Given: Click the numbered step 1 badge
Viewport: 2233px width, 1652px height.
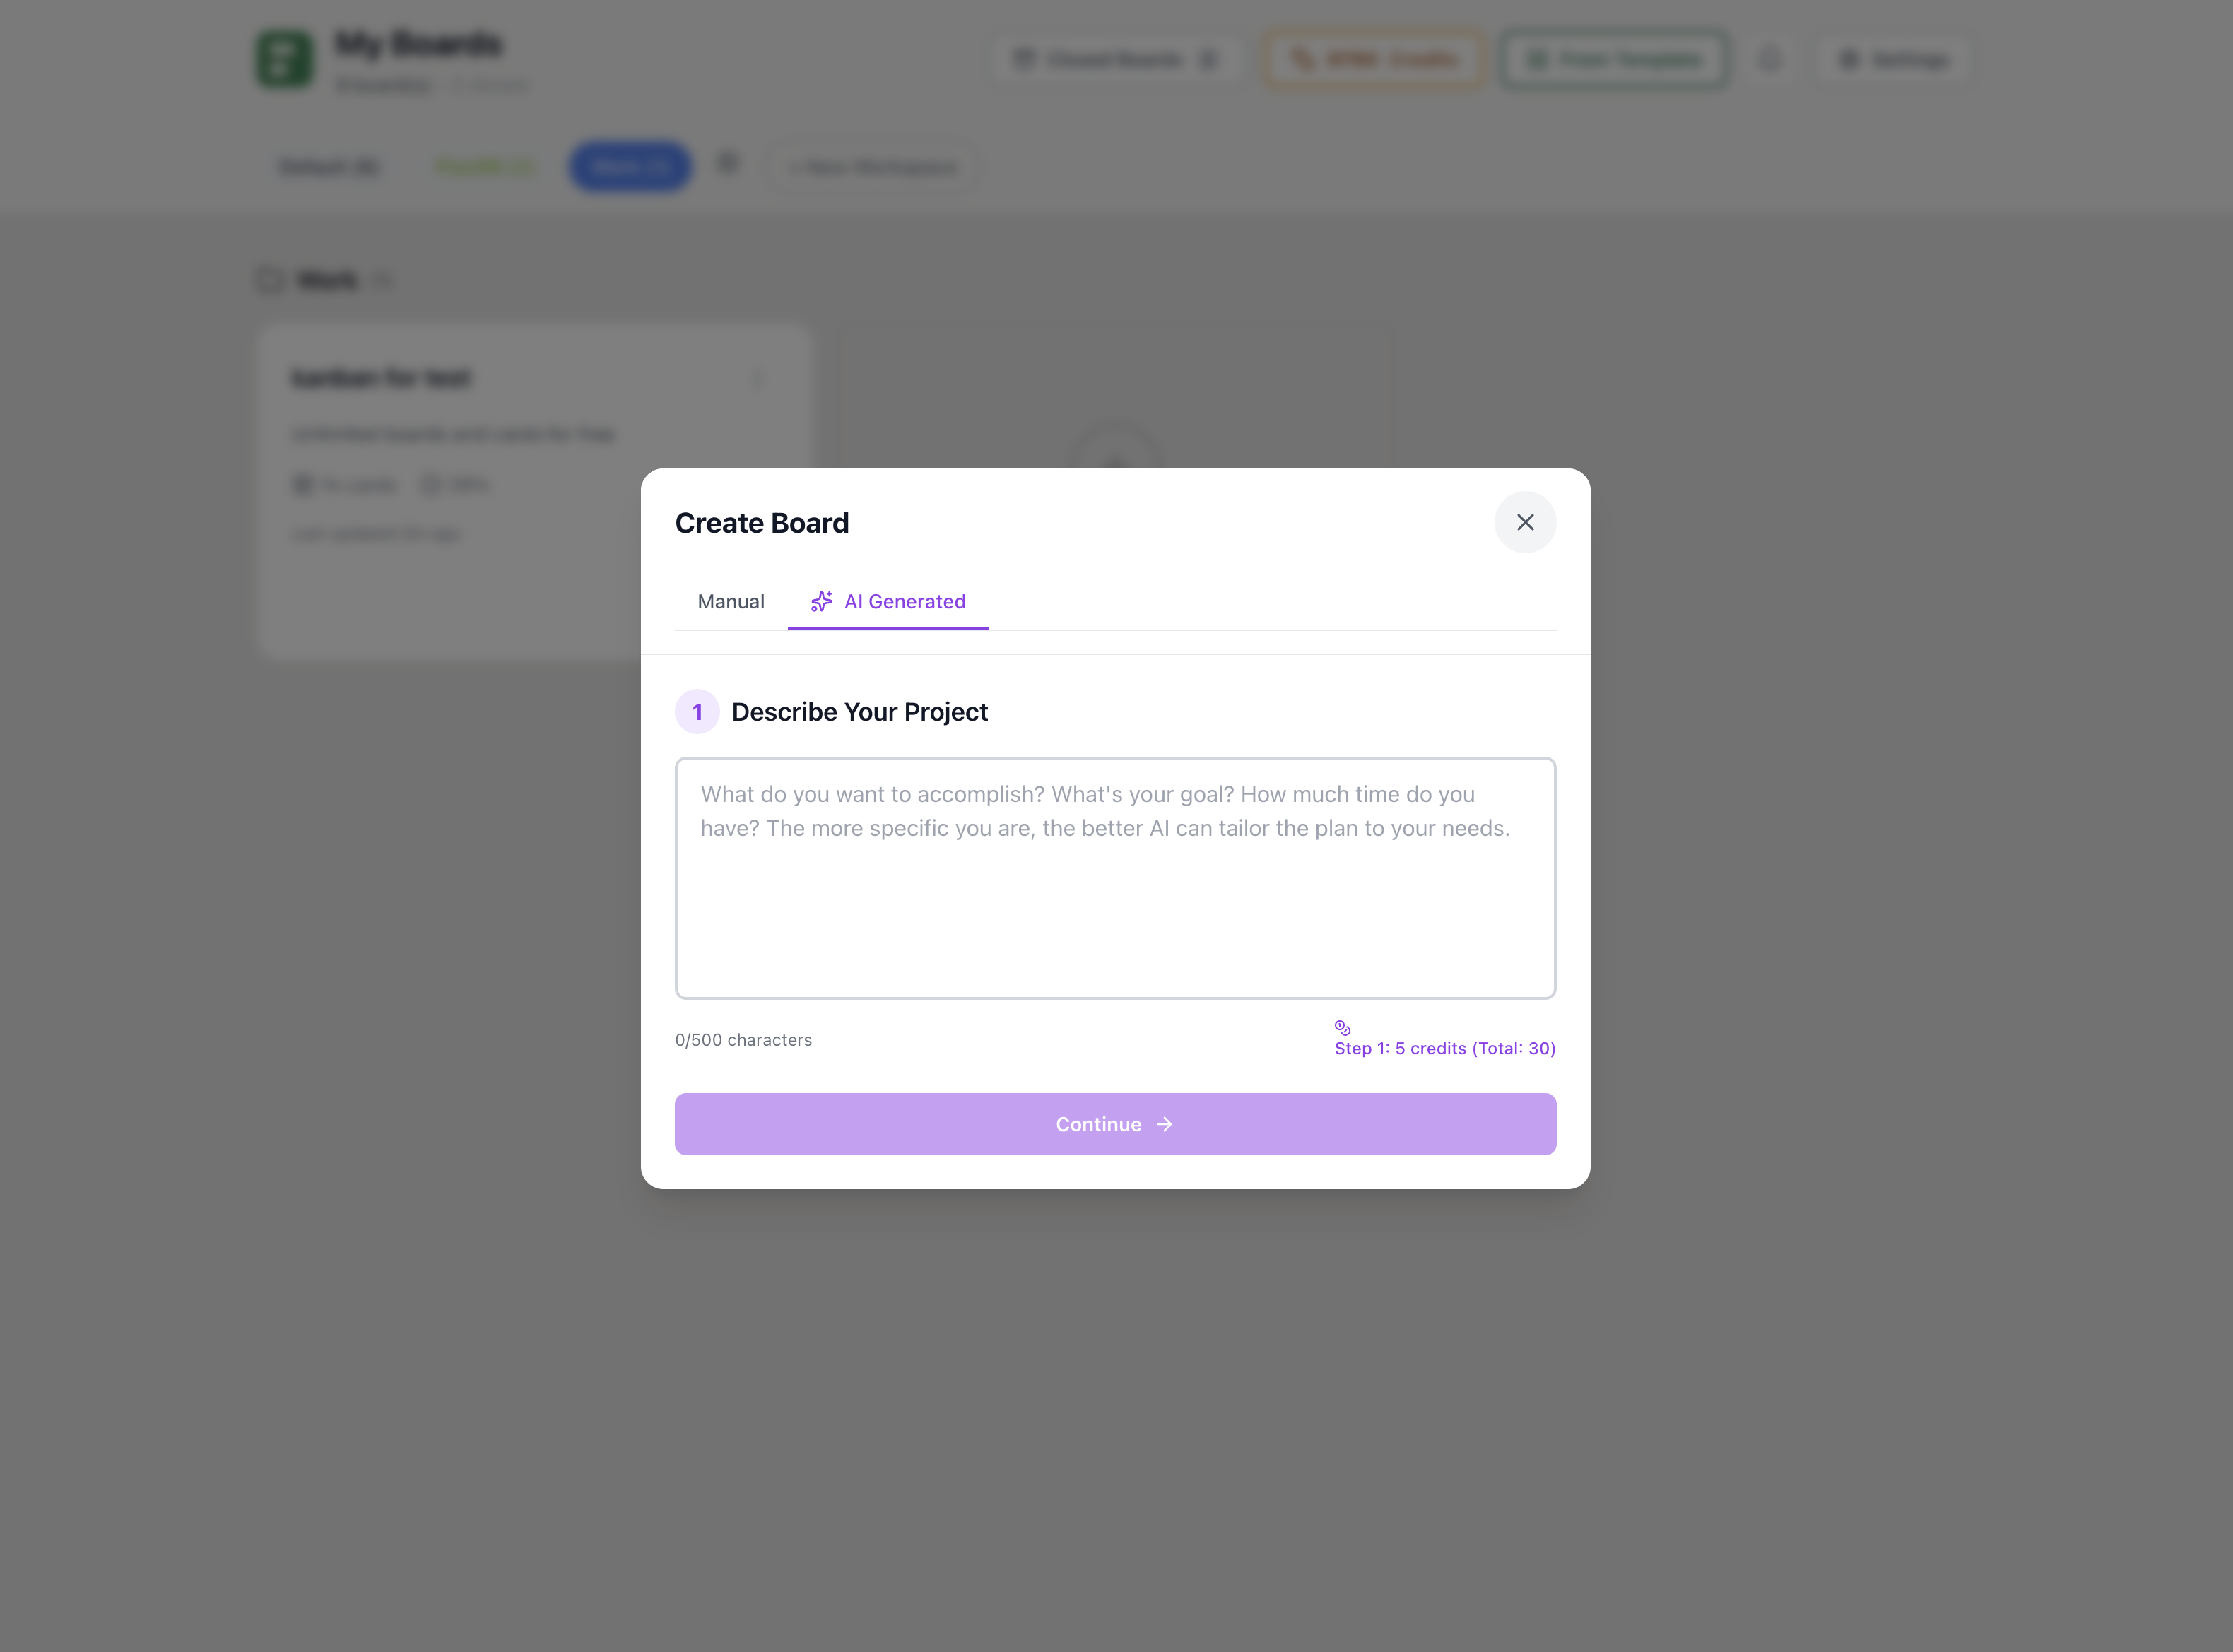Looking at the screenshot, I should [697, 711].
